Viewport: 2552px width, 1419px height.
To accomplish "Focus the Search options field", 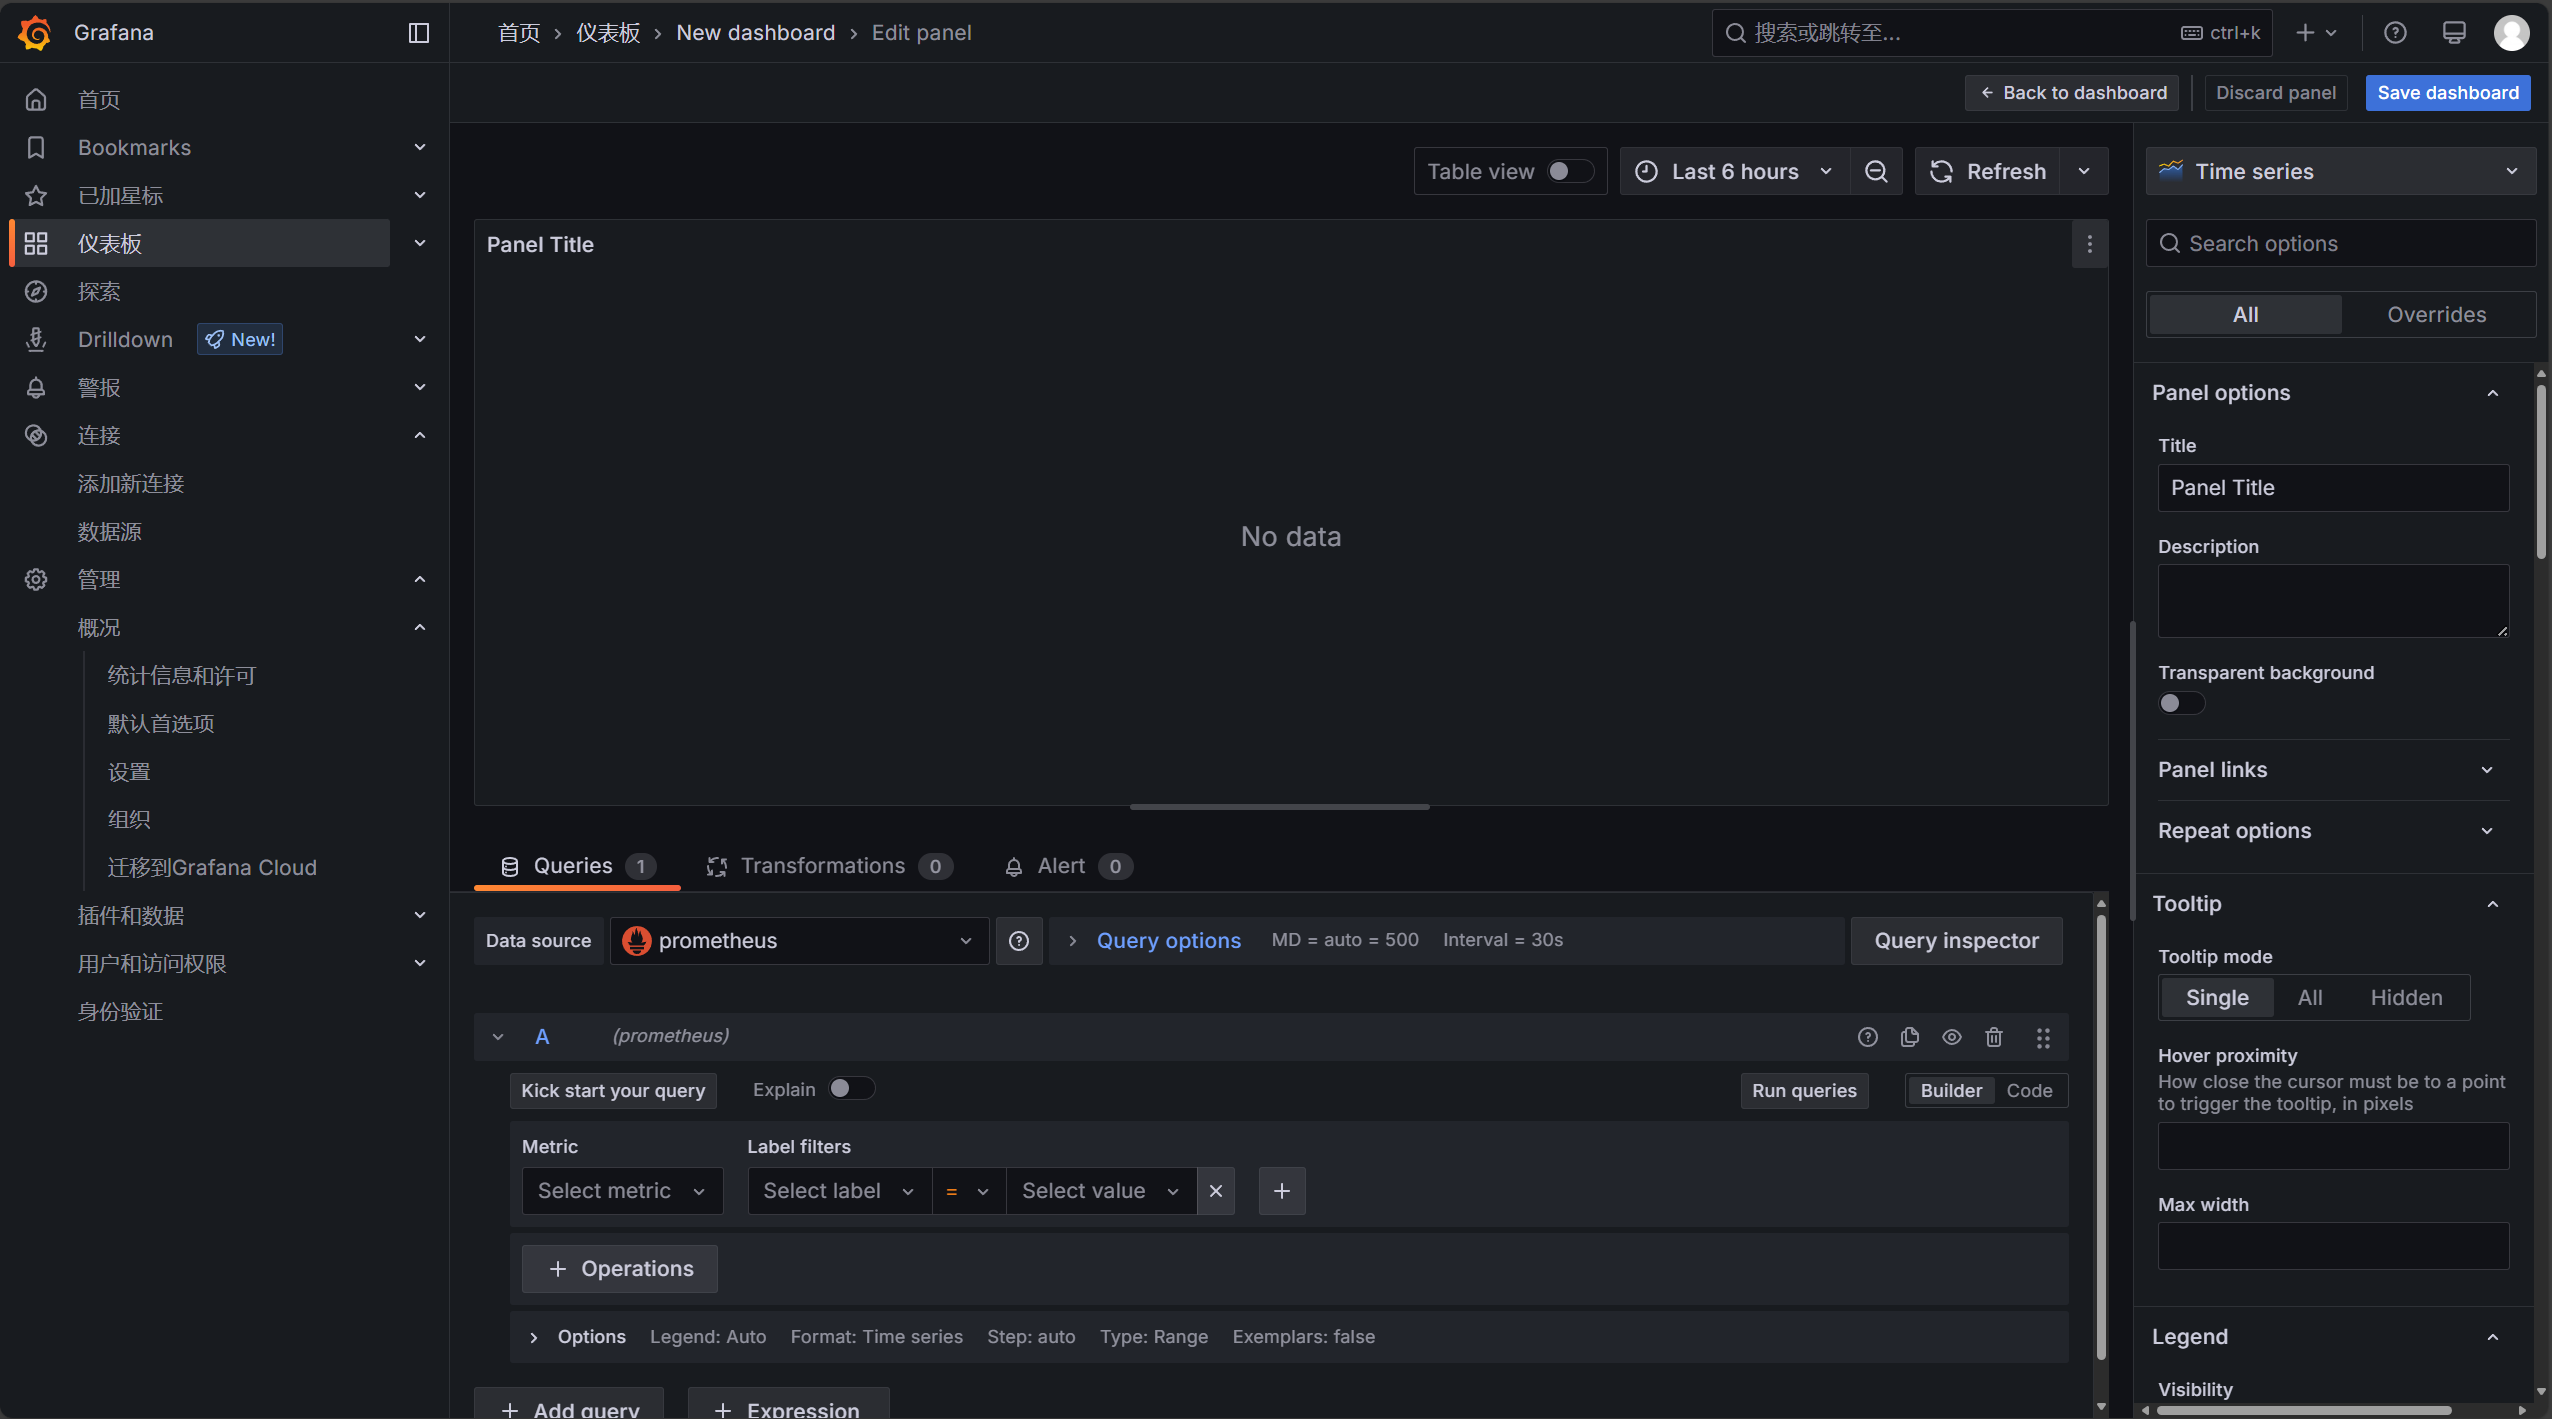I will click(x=2340, y=244).
